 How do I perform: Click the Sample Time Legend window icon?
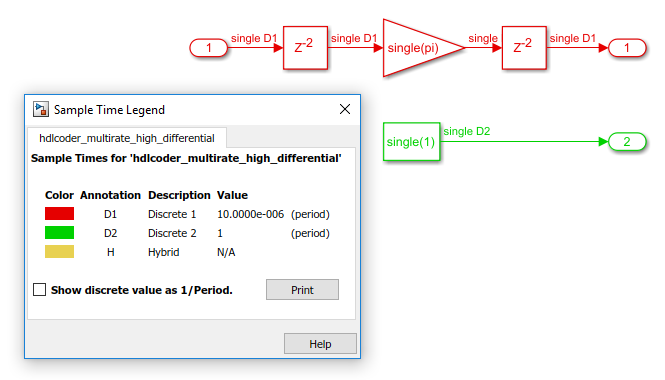coord(41,109)
